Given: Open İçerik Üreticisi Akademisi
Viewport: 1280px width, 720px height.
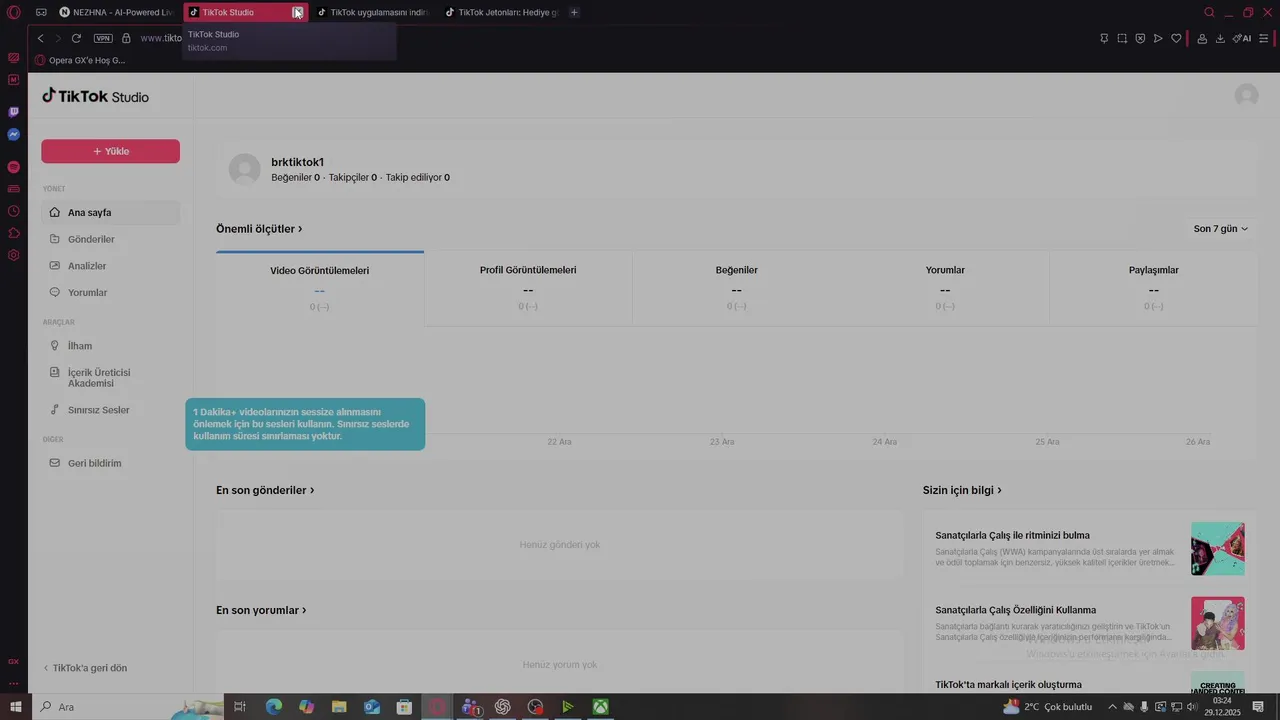Looking at the screenshot, I should tap(110, 377).
